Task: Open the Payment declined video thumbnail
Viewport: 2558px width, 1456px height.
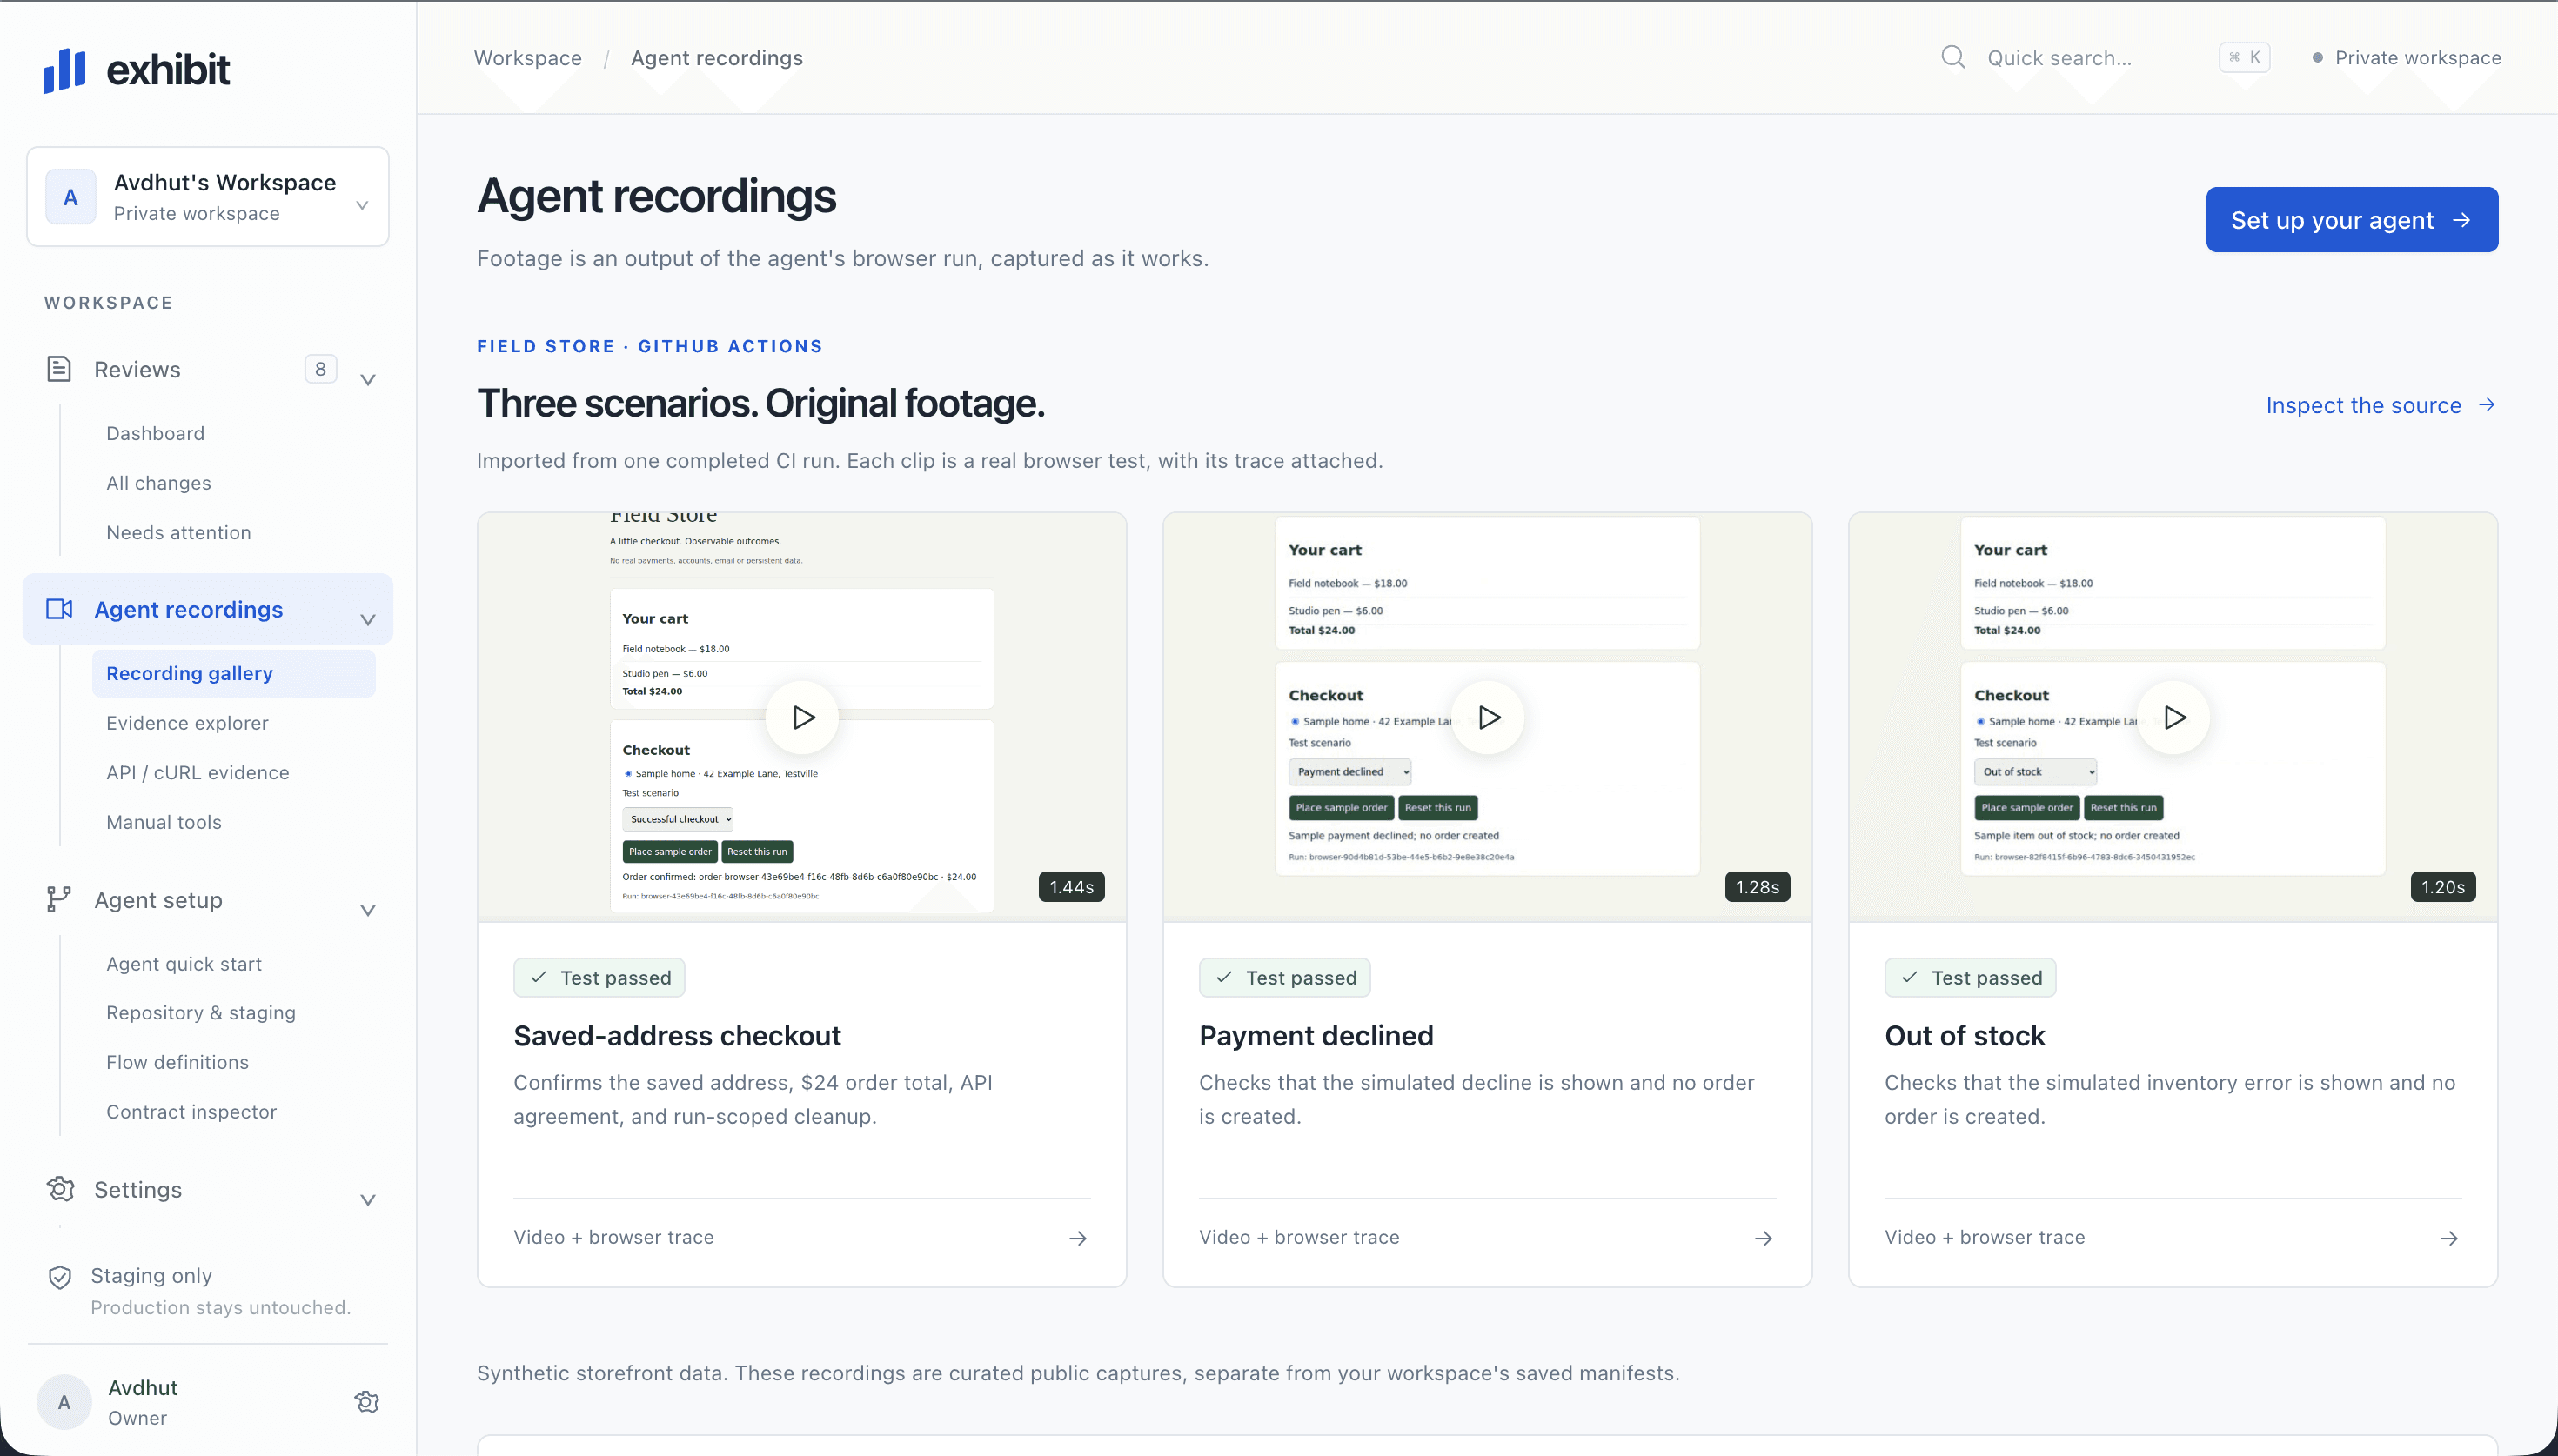Action: 1488,717
